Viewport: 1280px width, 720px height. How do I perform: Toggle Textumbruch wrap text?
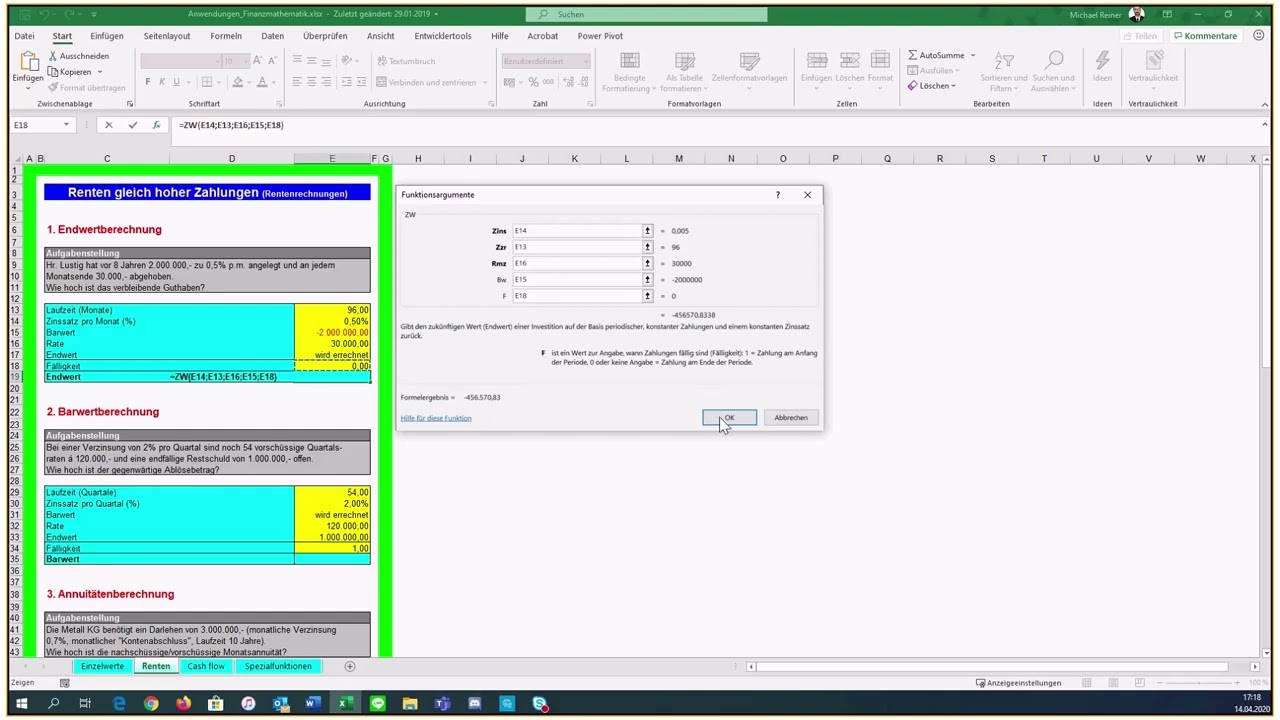[x=406, y=61]
